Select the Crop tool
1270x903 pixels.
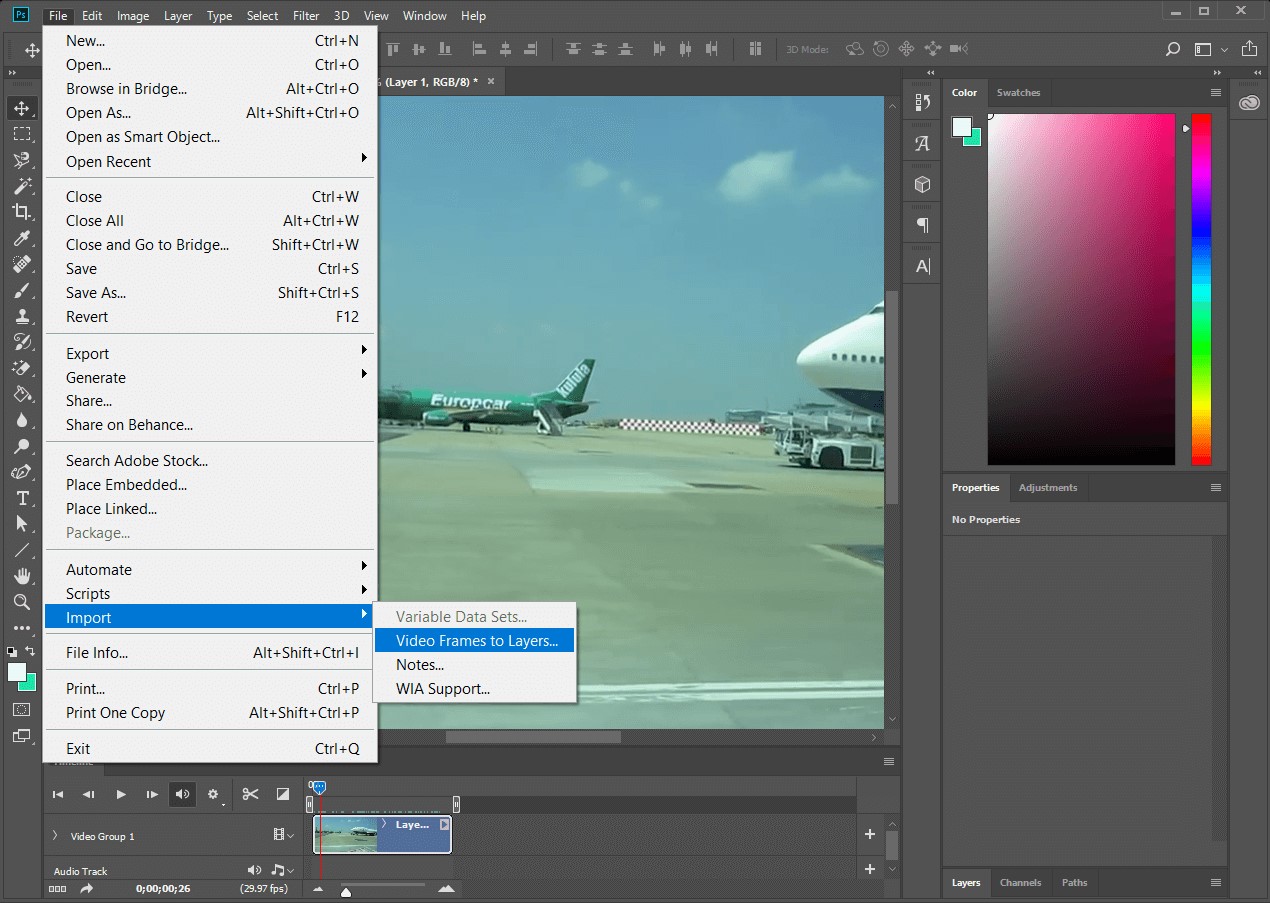coord(21,211)
